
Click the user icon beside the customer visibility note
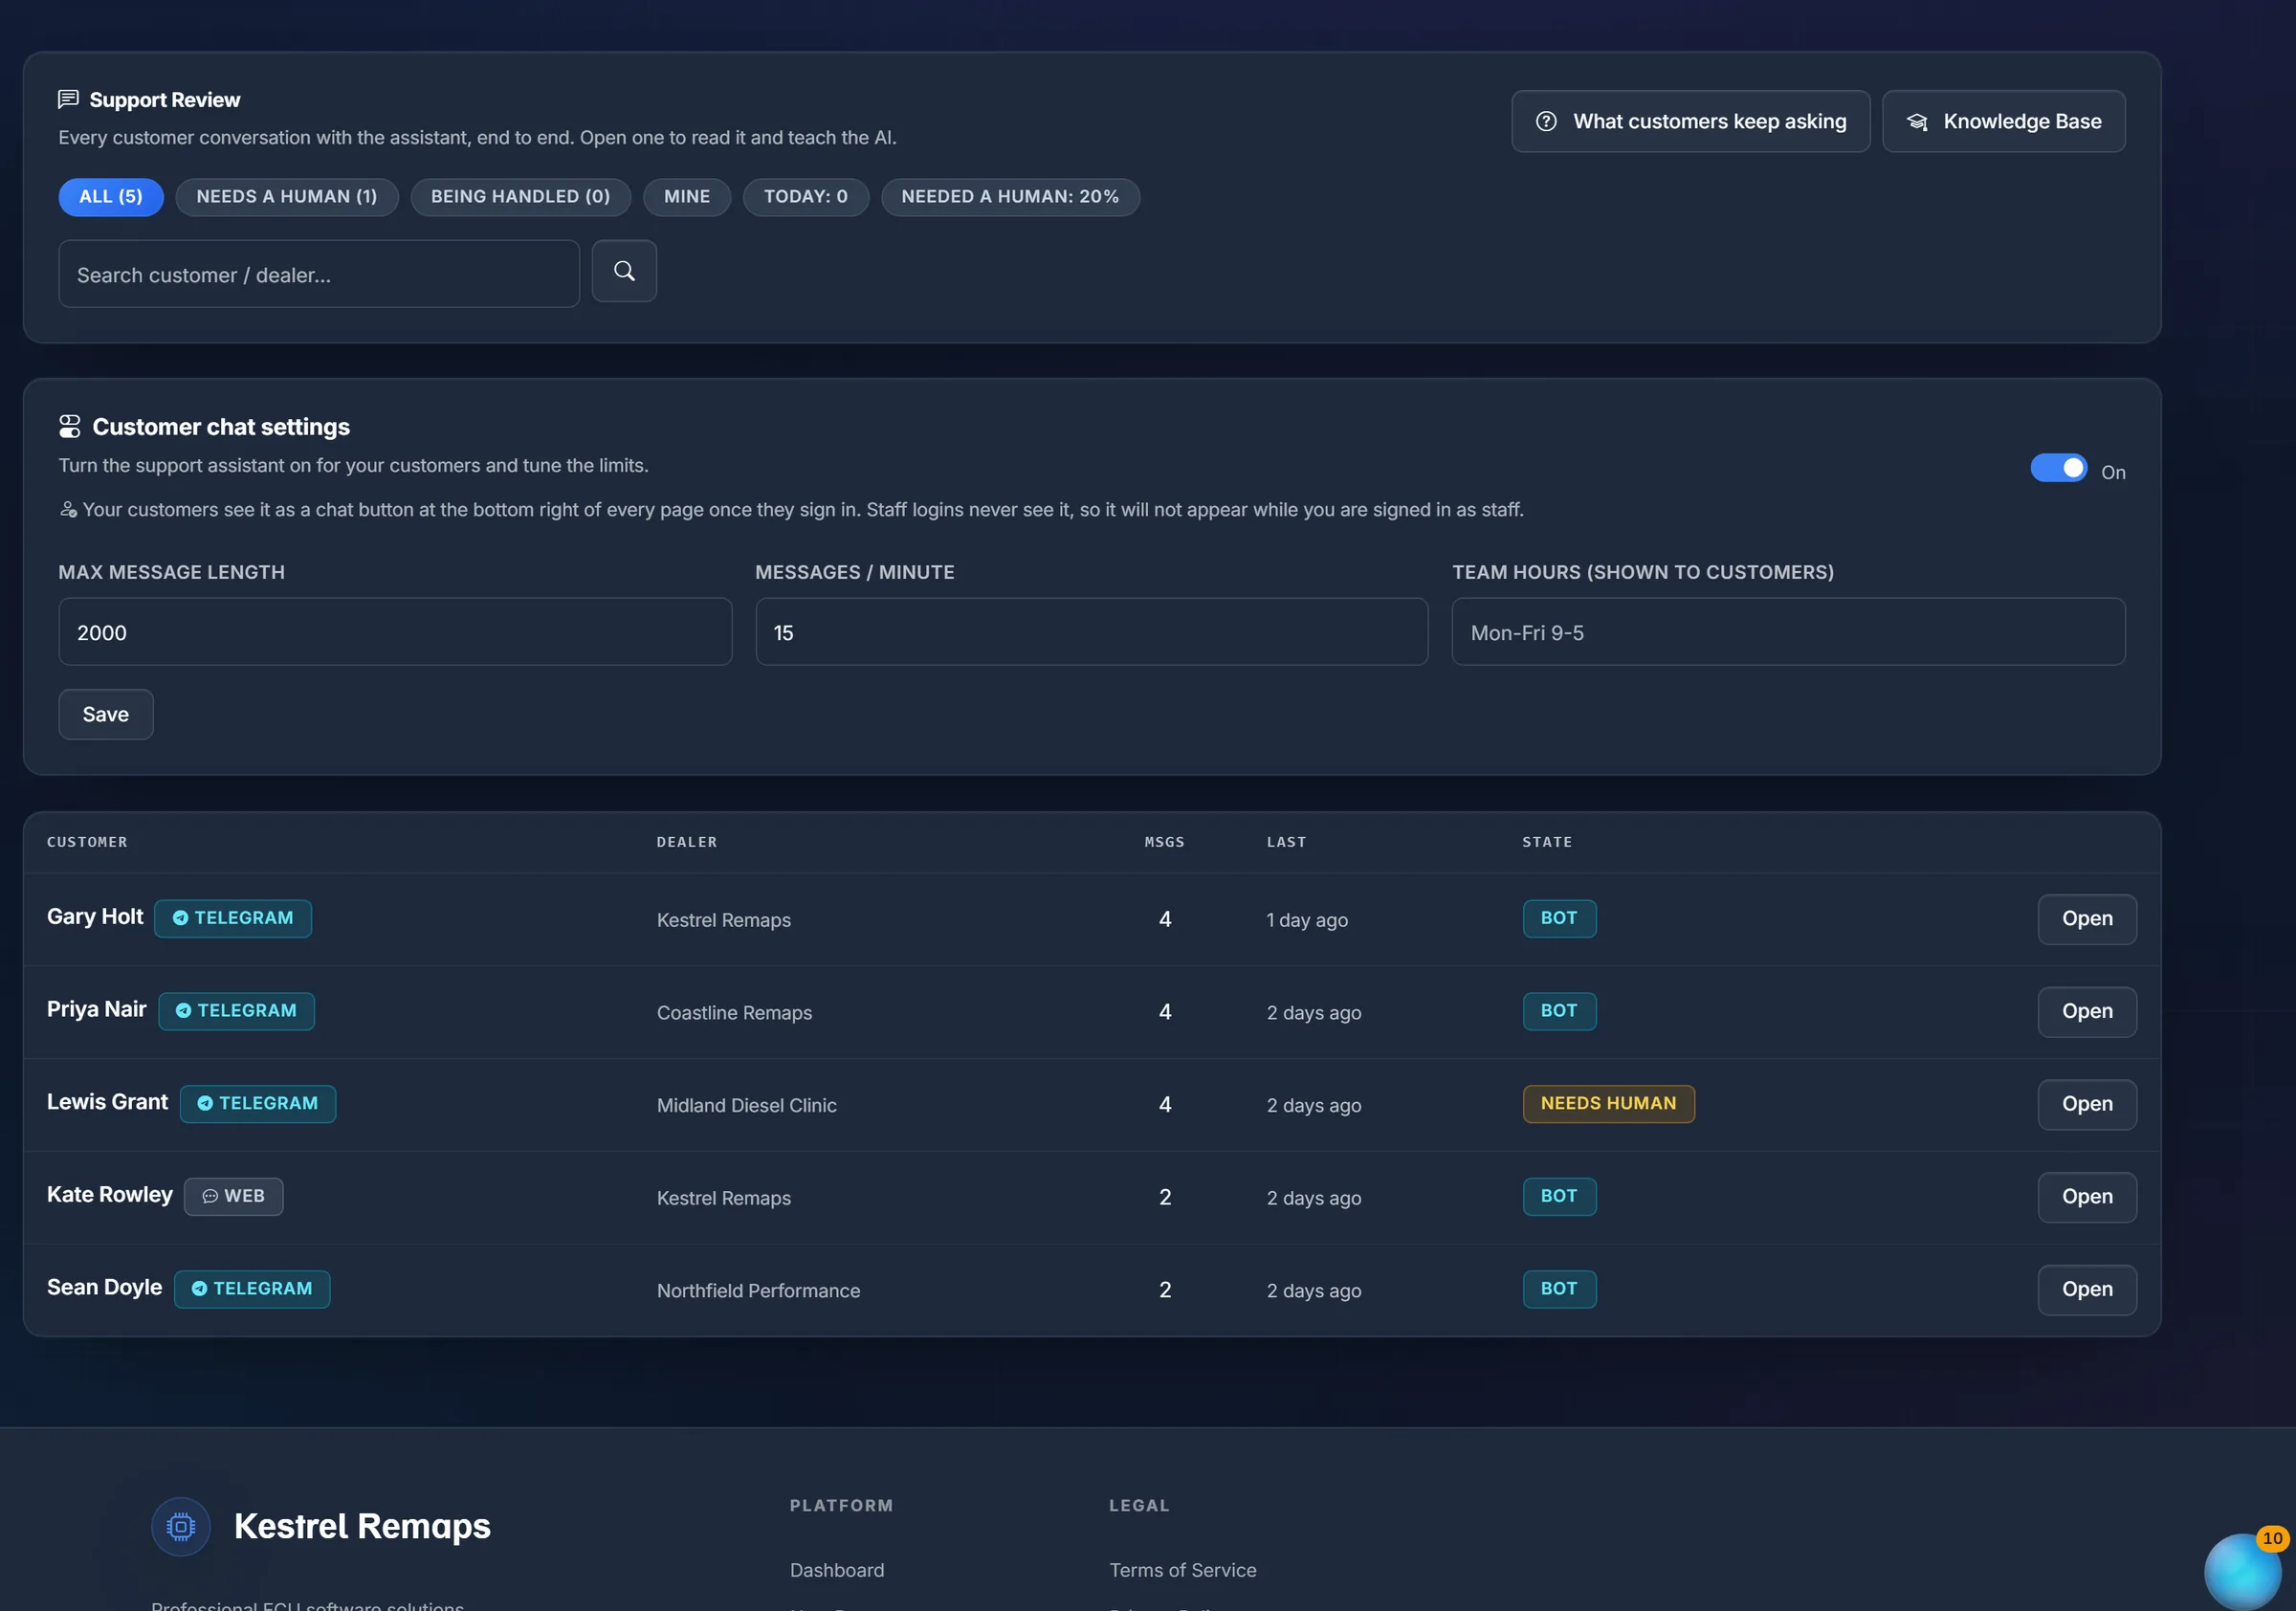[68, 510]
